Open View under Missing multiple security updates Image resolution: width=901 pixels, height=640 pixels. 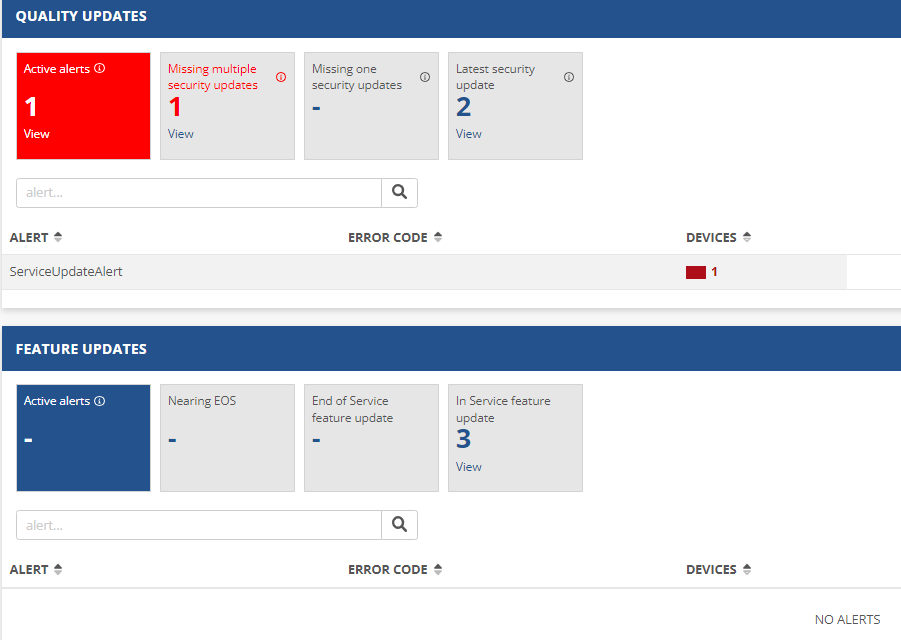(181, 133)
